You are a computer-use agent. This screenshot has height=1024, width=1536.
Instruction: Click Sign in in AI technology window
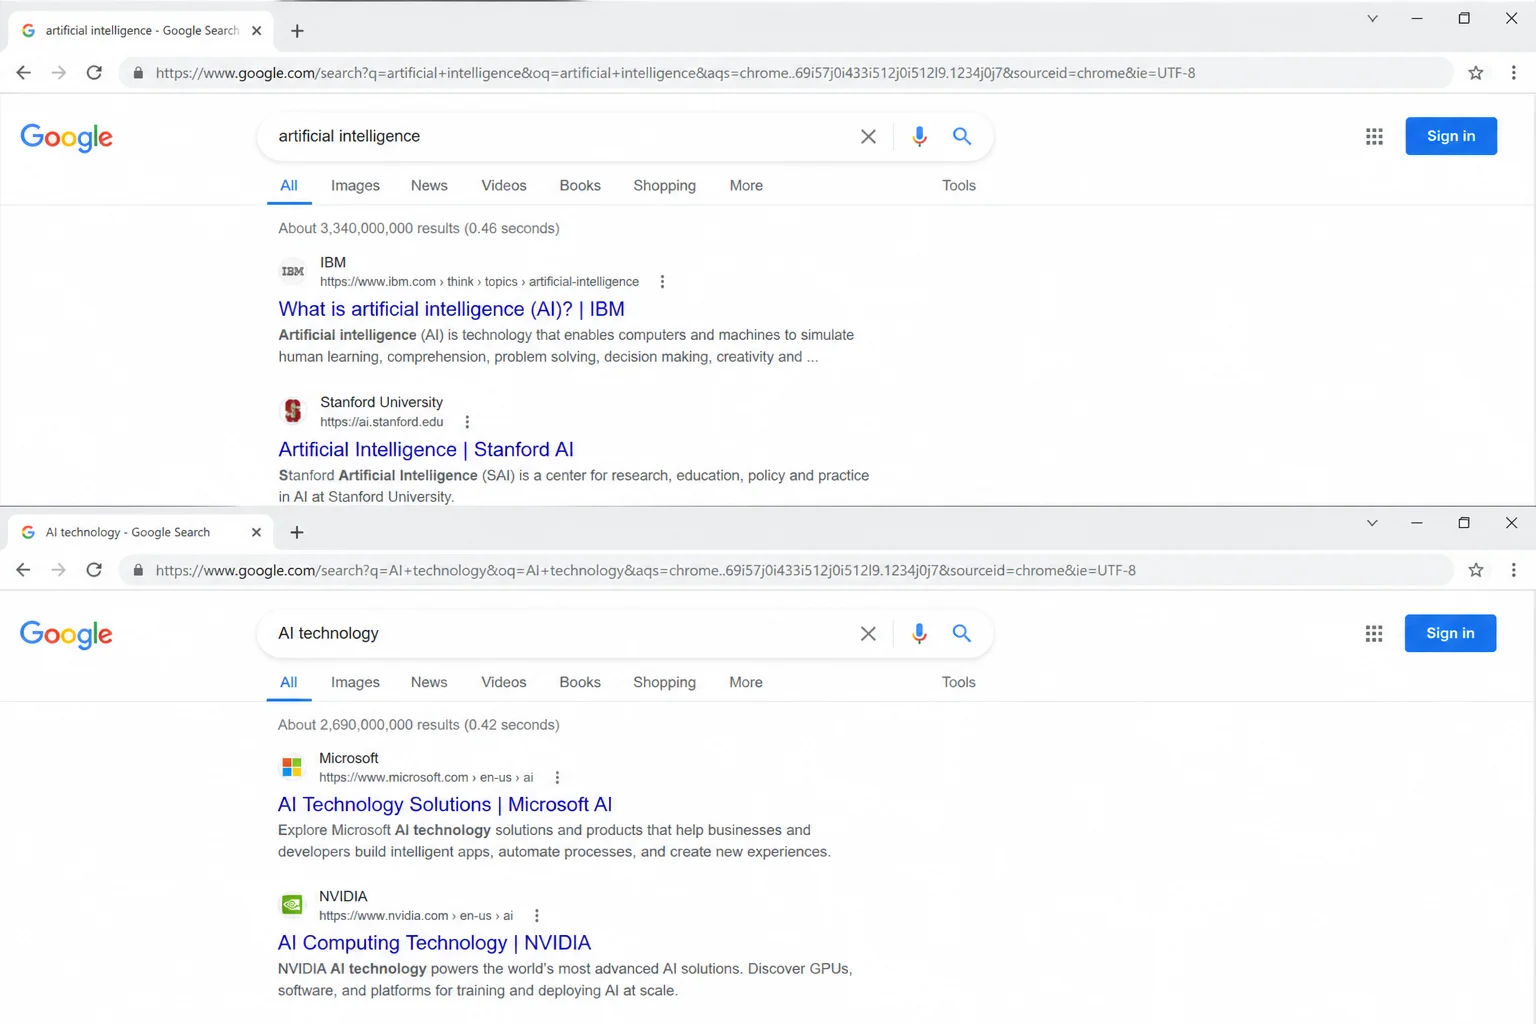[x=1450, y=633]
